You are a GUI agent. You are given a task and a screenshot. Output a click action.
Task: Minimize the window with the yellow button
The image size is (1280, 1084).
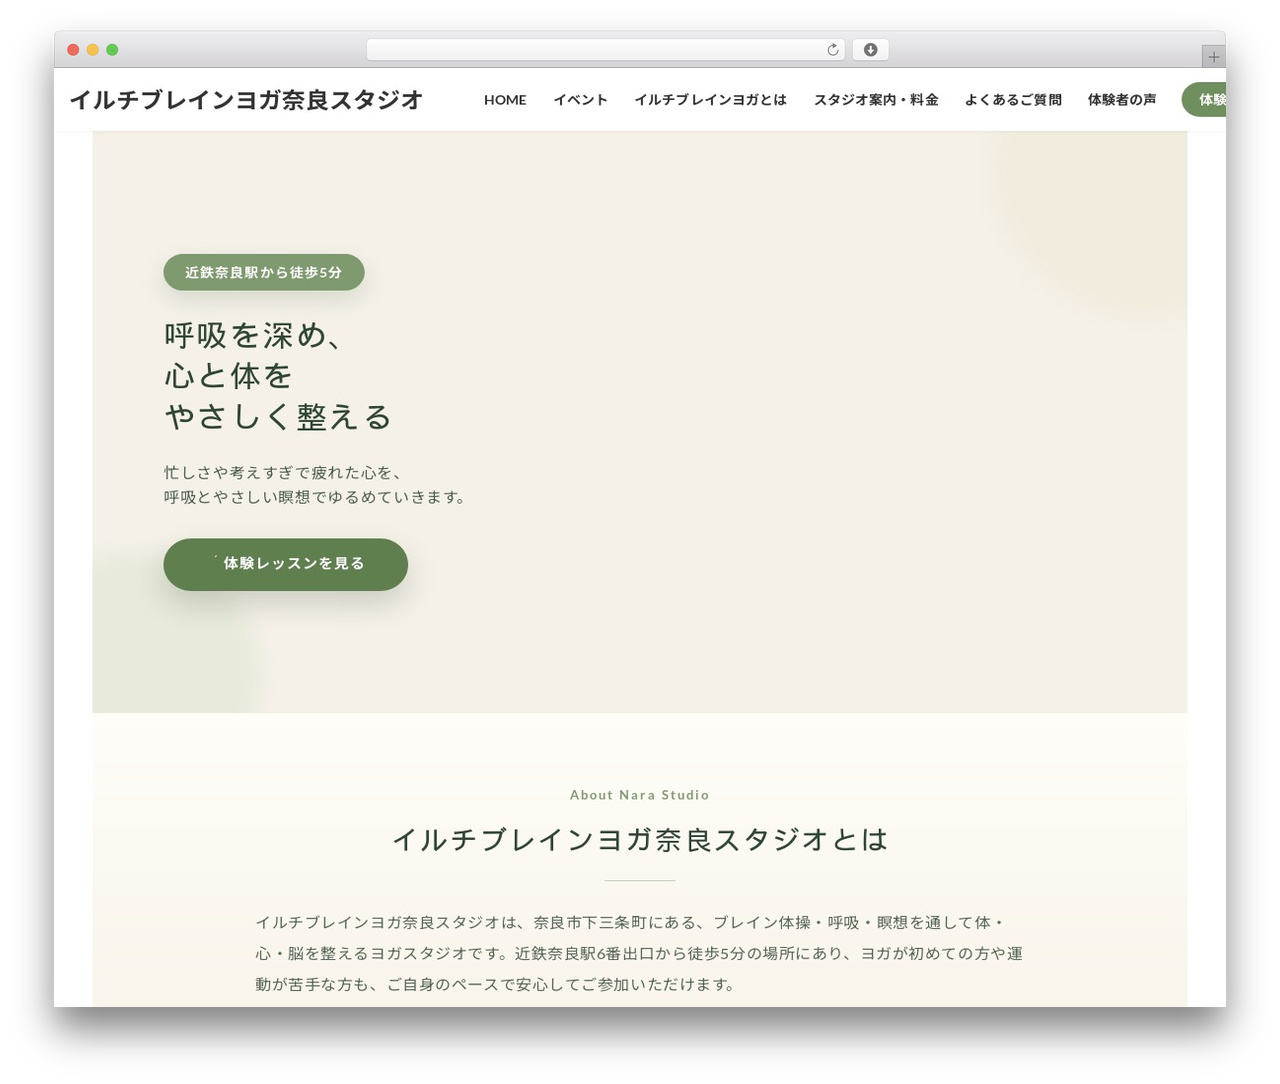point(93,50)
